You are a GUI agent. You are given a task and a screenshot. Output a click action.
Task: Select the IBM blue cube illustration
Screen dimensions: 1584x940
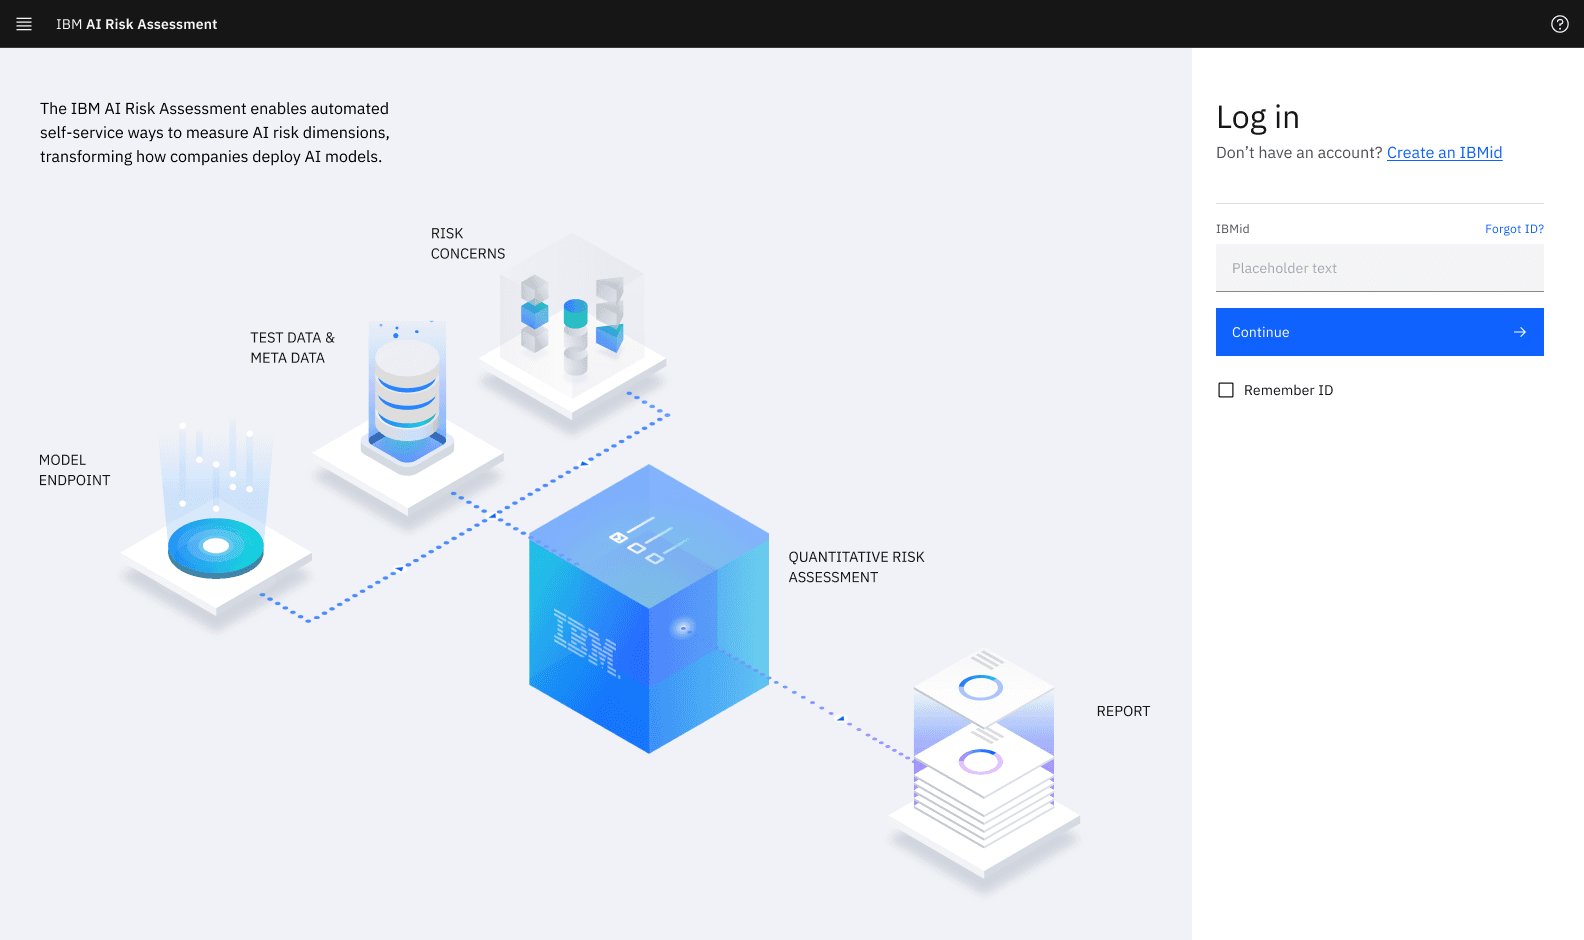pyautogui.click(x=649, y=608)
